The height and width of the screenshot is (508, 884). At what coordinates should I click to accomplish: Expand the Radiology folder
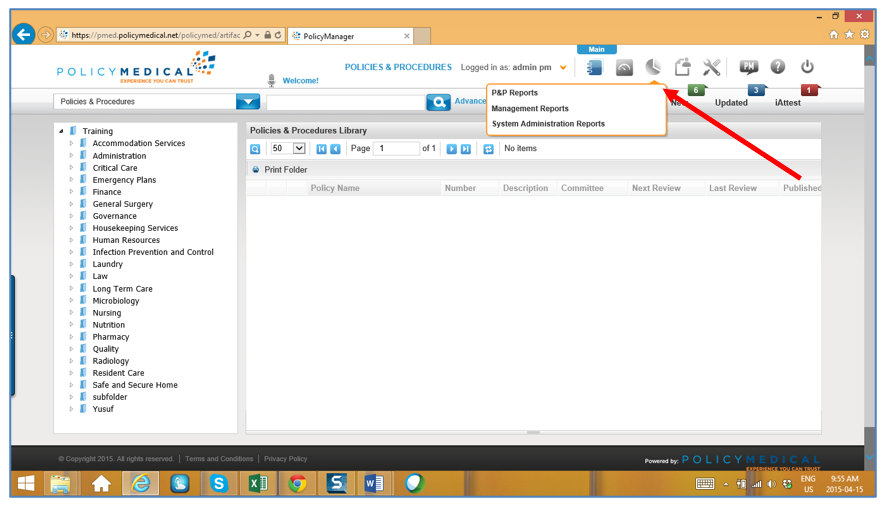coord(71,361)
